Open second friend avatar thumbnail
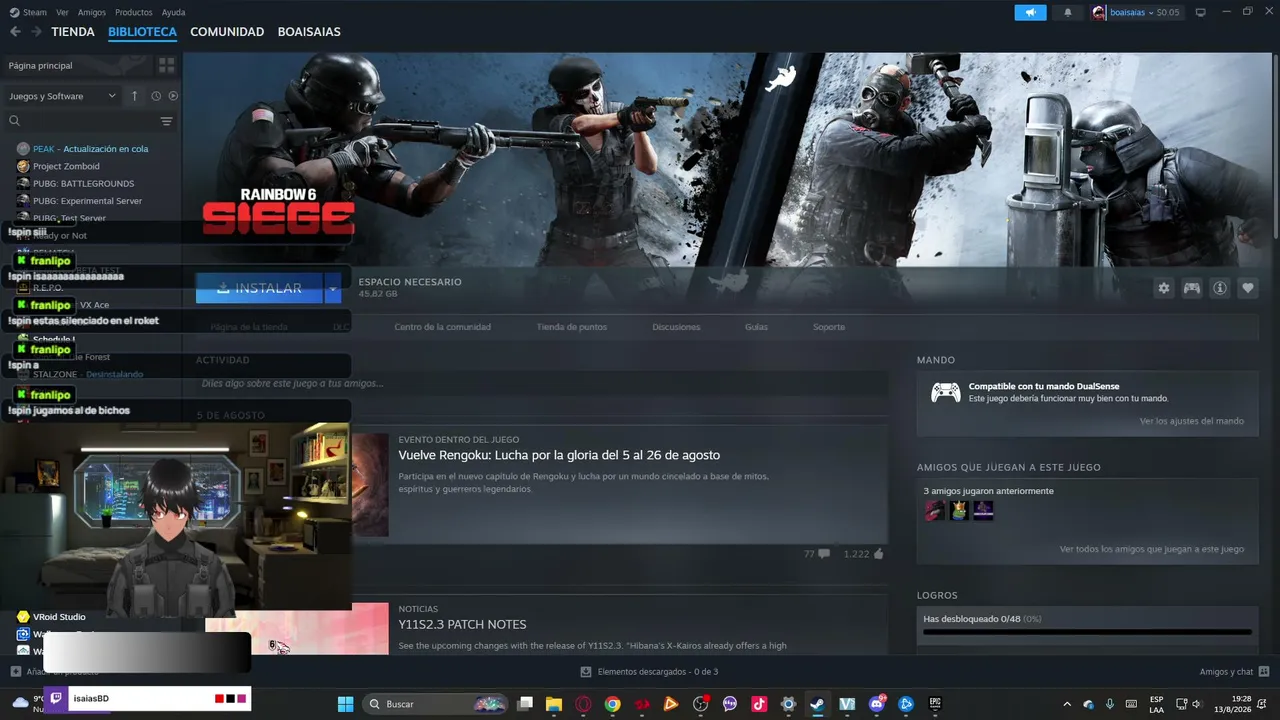Image resolution: width=1280 pixels, height=720 pixels. (x=959, y=510)
